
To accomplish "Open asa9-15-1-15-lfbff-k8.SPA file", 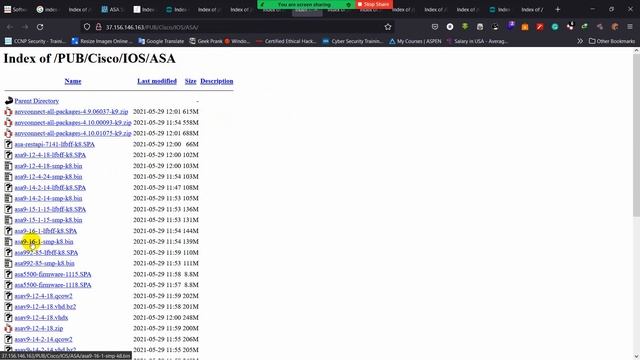I will pyautogui.click(x=50, y=209).
